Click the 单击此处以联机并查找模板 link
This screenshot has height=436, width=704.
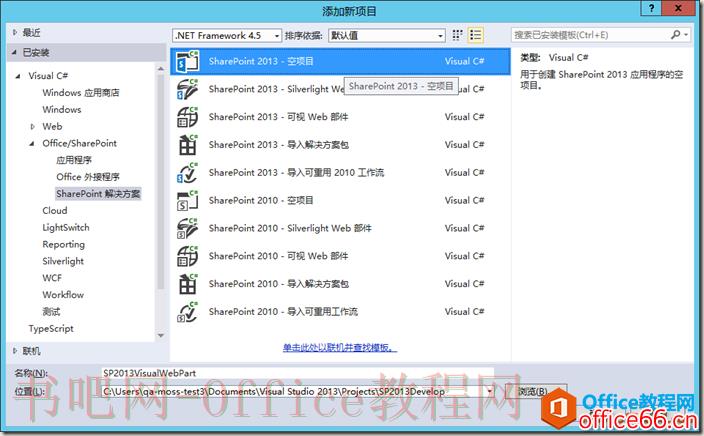340,348
